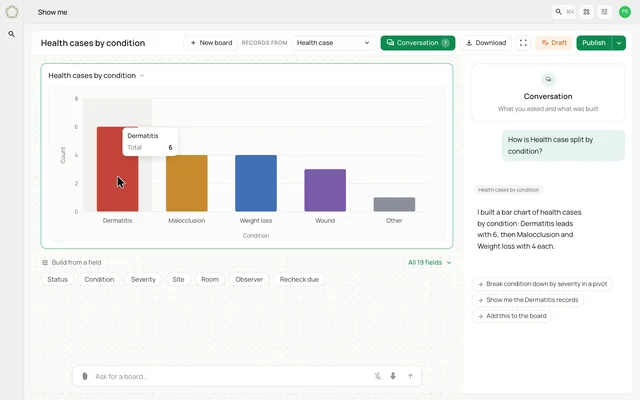Click the Build from a field icon
640x400 pixels.
click(x=45, y=262)
